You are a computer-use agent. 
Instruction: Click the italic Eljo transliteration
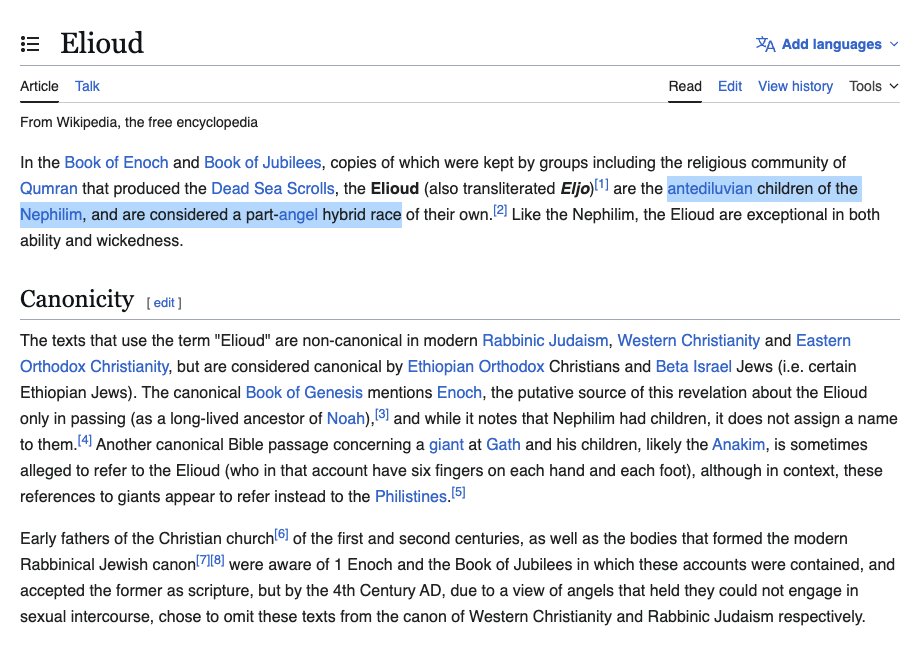pos(575,188)
